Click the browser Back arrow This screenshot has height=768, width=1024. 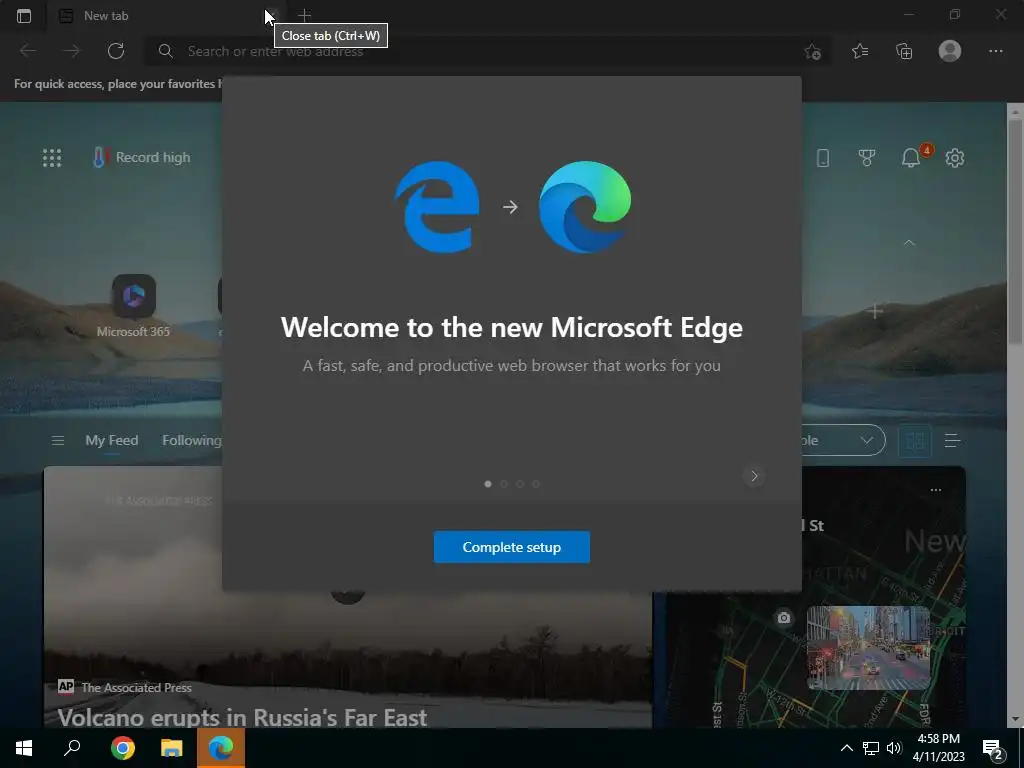point(27,51)
